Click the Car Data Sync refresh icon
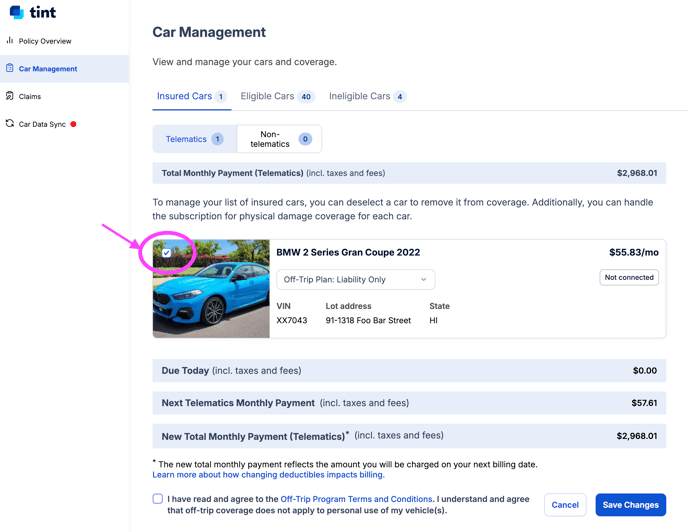 click(x=10, y=123)
